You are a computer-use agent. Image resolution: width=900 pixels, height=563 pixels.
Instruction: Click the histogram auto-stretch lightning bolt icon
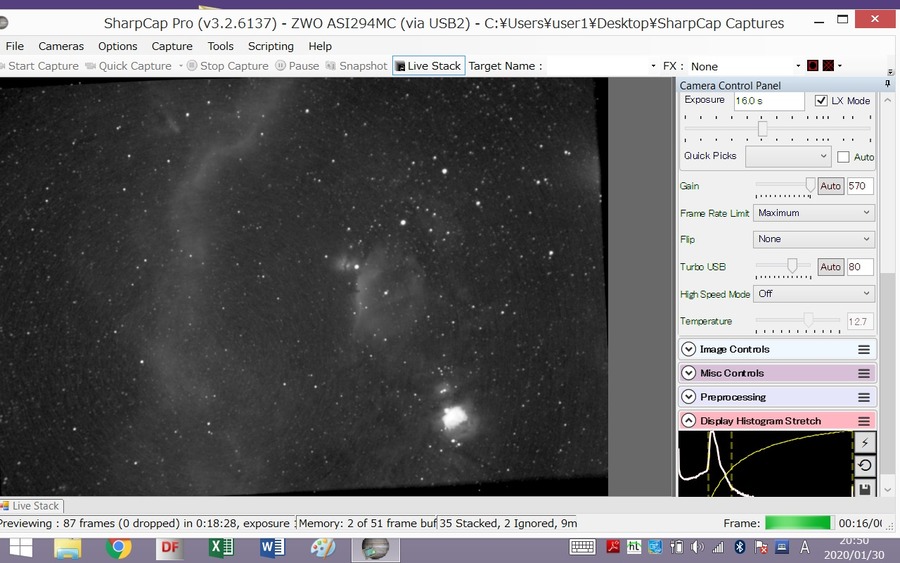[865, 442]
